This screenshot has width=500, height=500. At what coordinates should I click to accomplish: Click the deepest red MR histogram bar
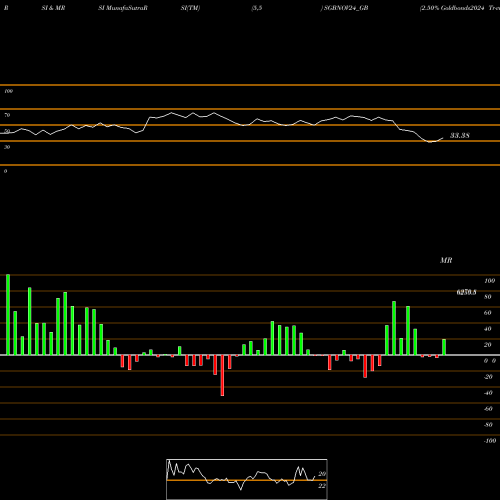(222, 375)
